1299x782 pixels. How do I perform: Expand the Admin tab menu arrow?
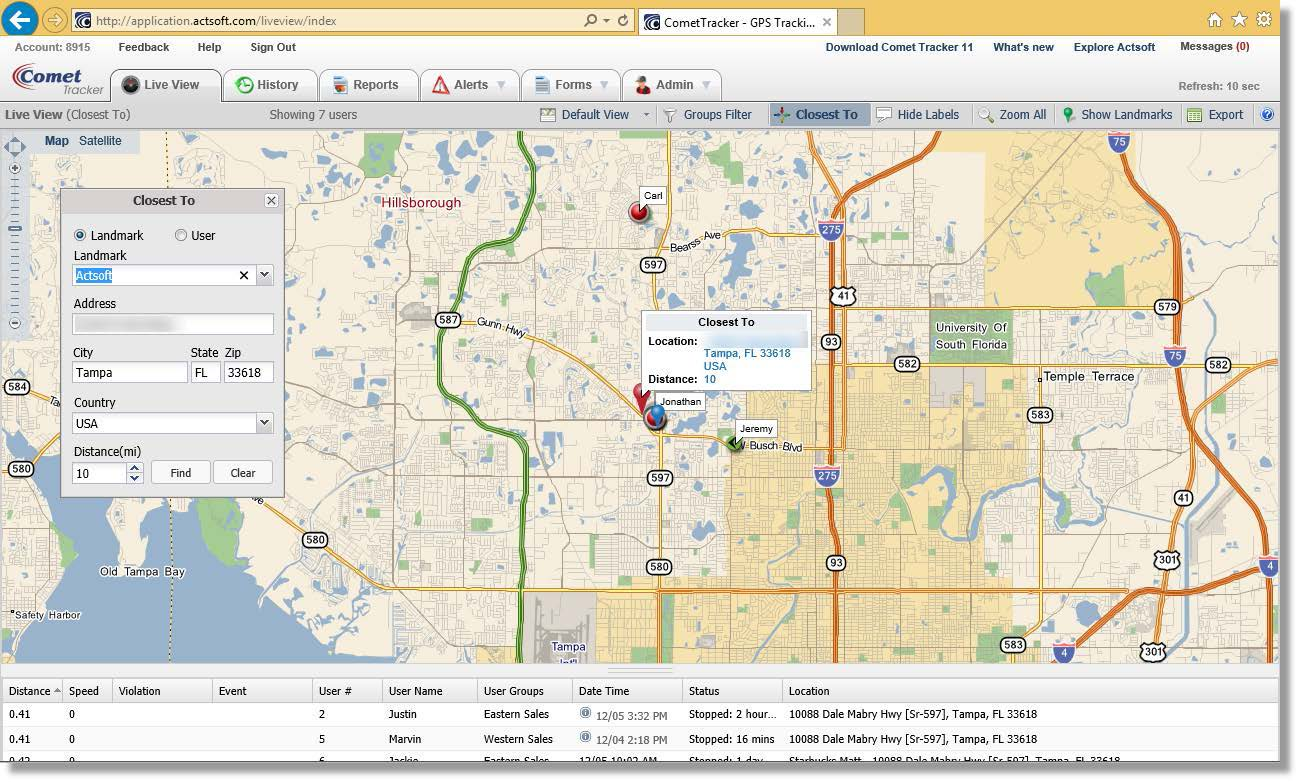[x=706, y=86]
